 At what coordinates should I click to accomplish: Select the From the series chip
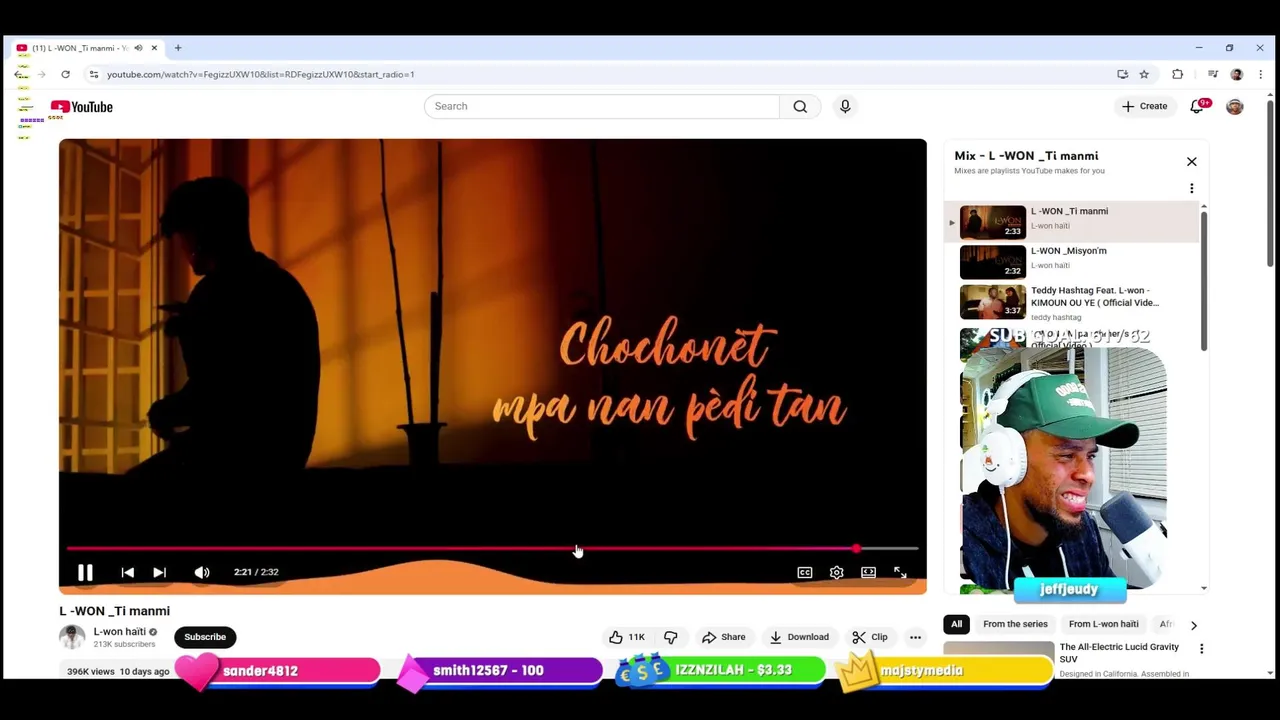[1015, 624]
